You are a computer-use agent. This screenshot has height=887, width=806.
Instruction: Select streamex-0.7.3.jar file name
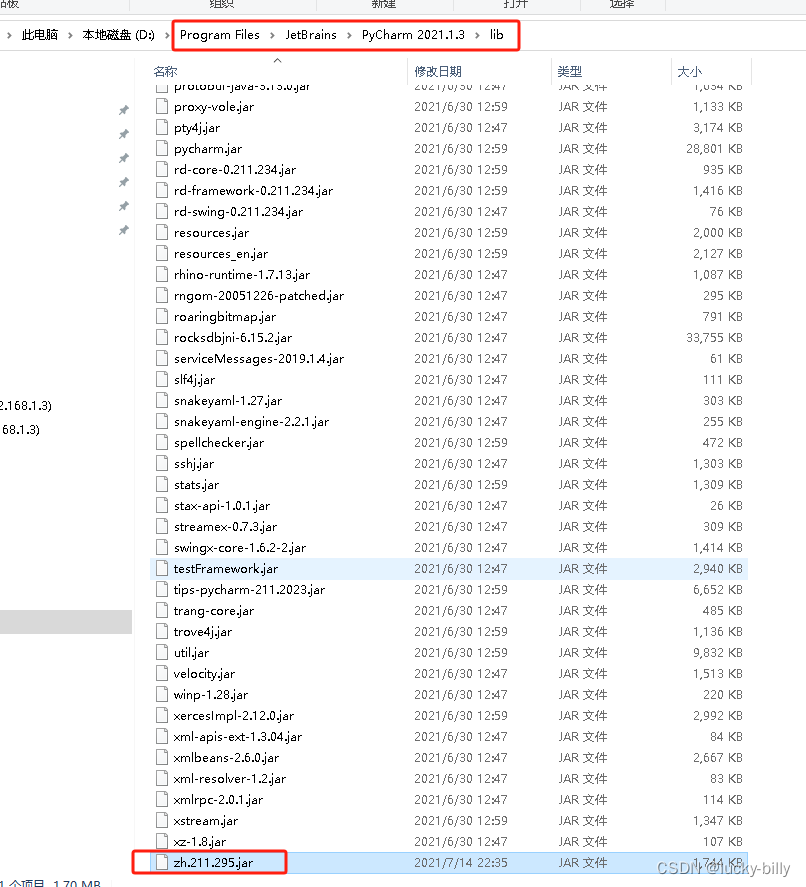click(x=225, y=527)
